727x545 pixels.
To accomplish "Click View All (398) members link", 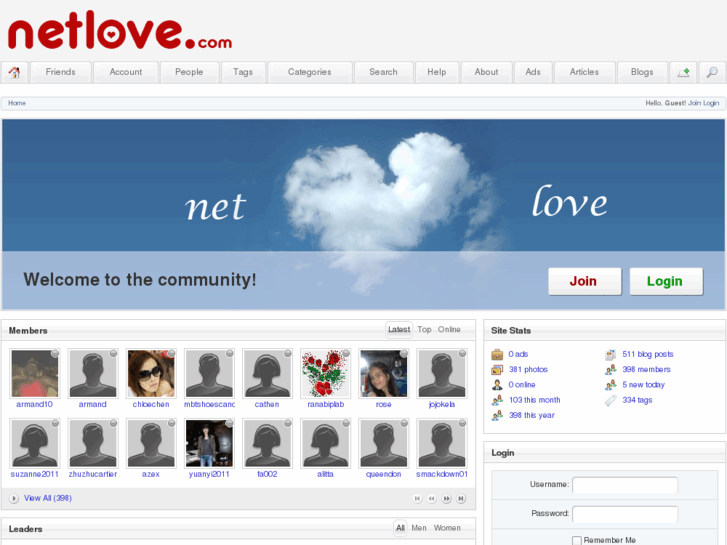I will tap(48, 498).
